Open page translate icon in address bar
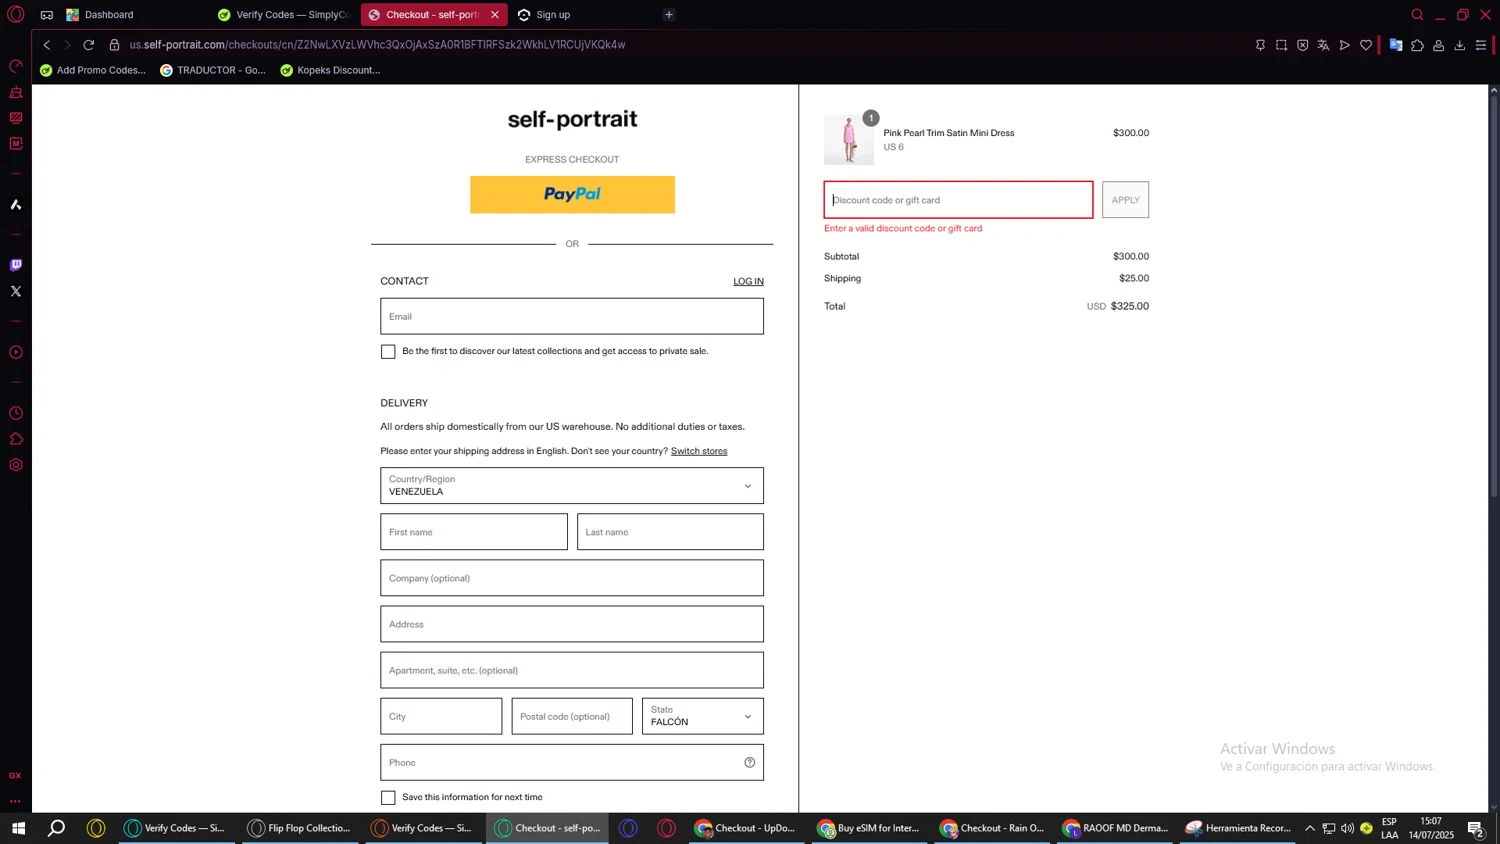The height and width of the screenshot is (844, 1500). coord(1323,45)
